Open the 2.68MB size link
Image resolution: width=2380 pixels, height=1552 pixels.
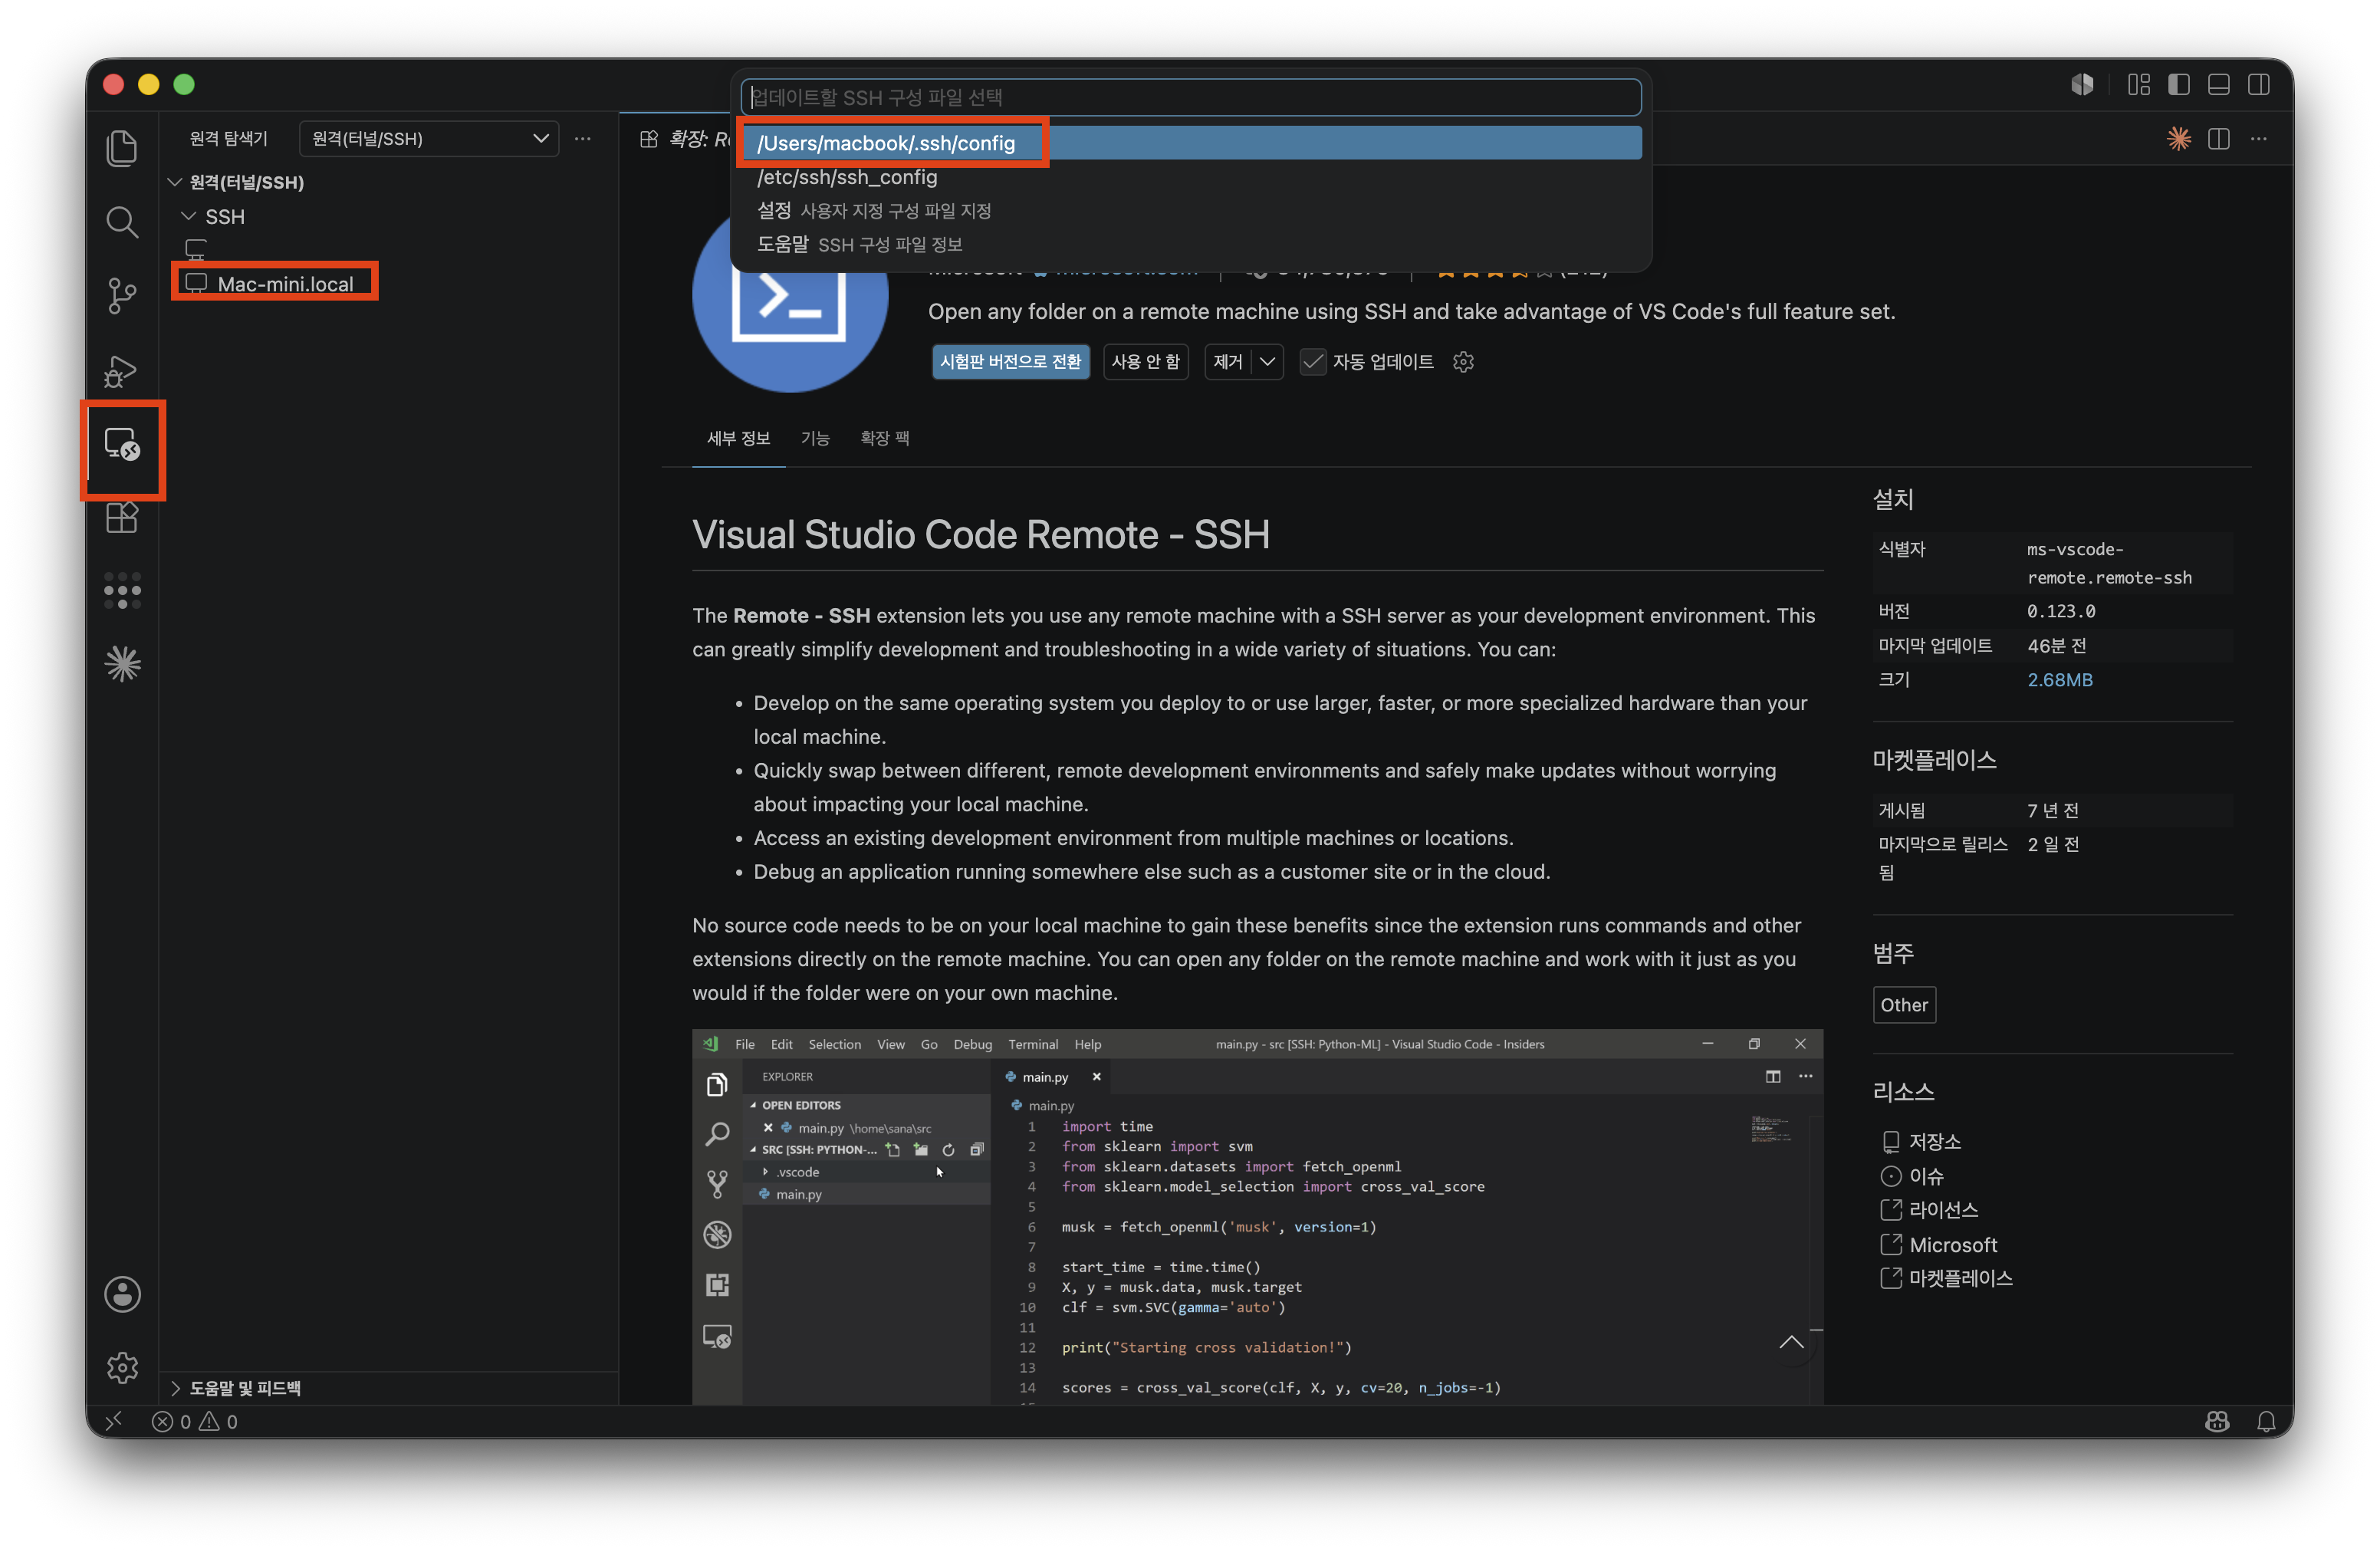(x=2060, y=680)
